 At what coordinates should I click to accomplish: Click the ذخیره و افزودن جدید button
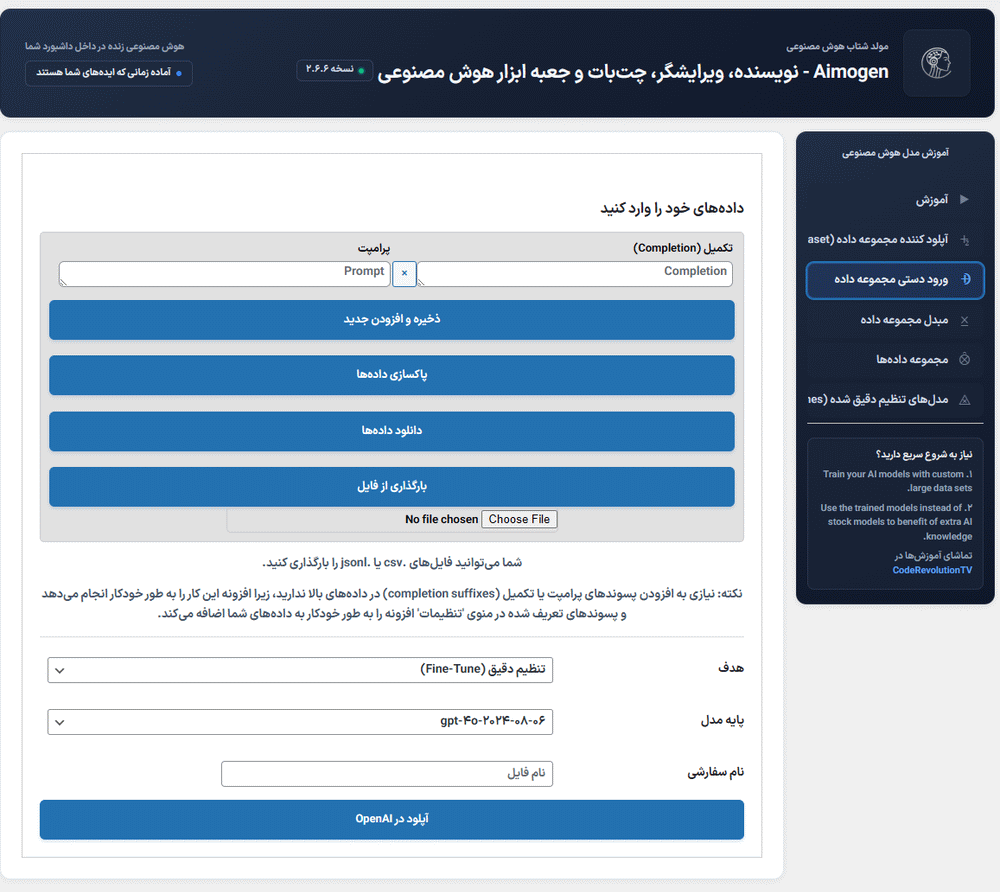[391, 320]
